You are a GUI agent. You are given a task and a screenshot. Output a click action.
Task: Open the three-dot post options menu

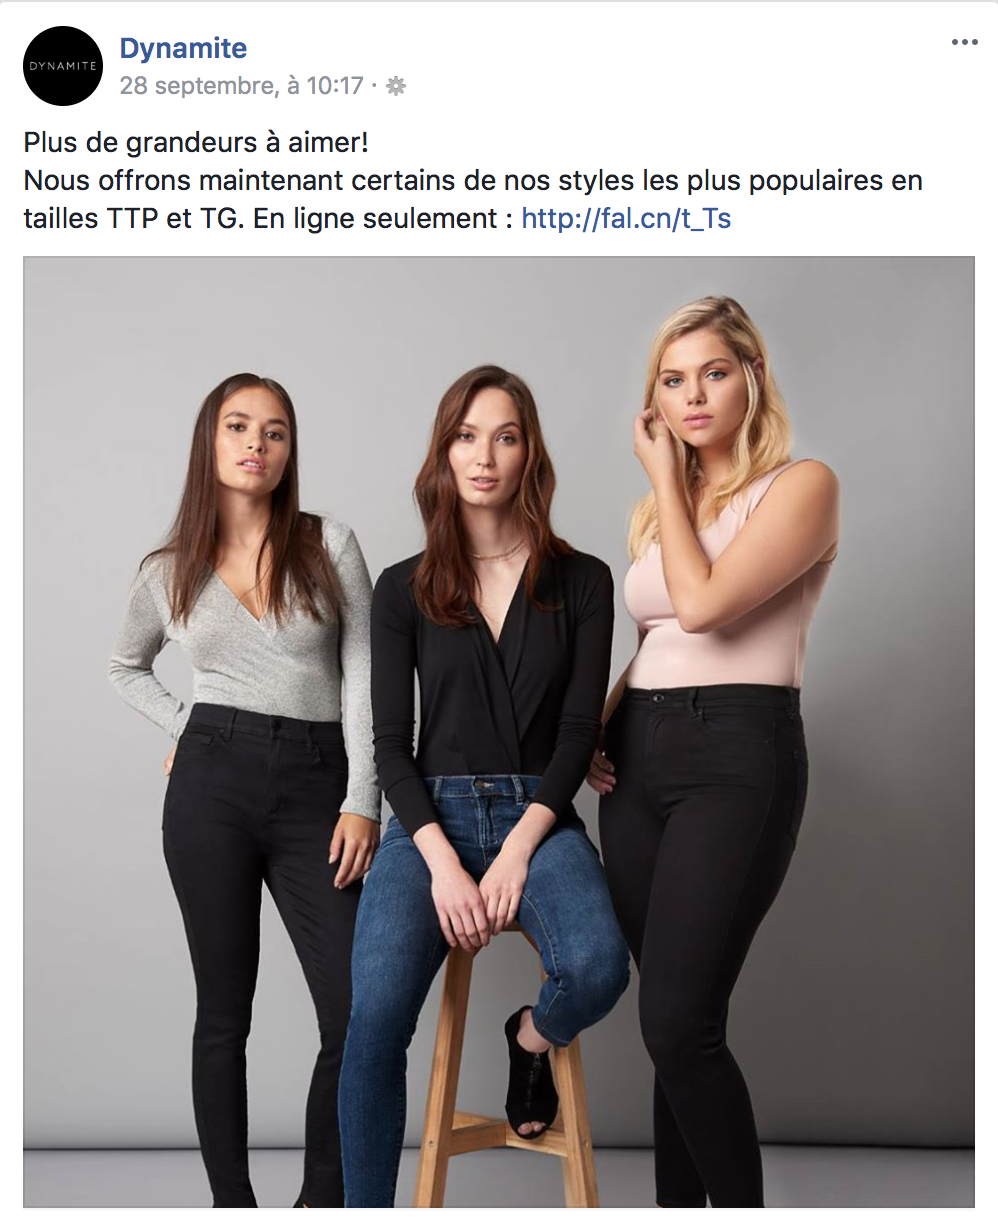click(964, 42)
